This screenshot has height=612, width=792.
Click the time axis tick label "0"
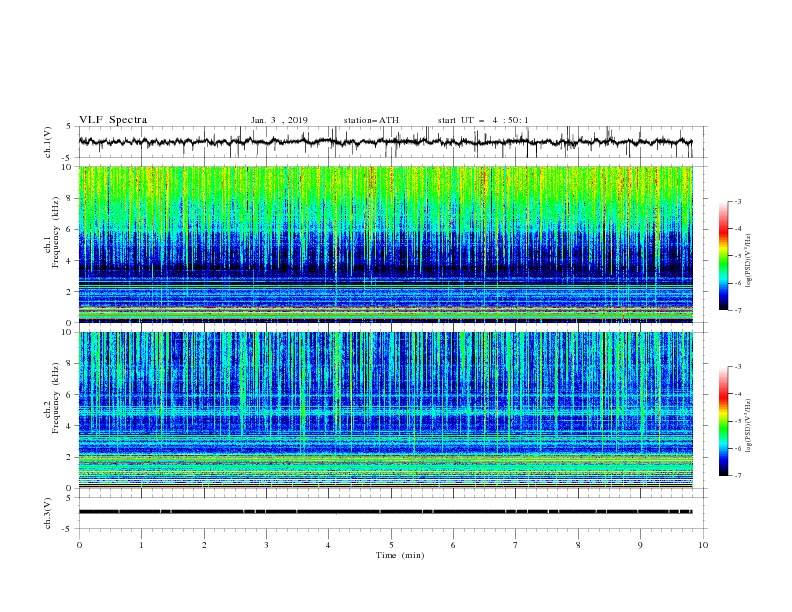tap(79, 545)
